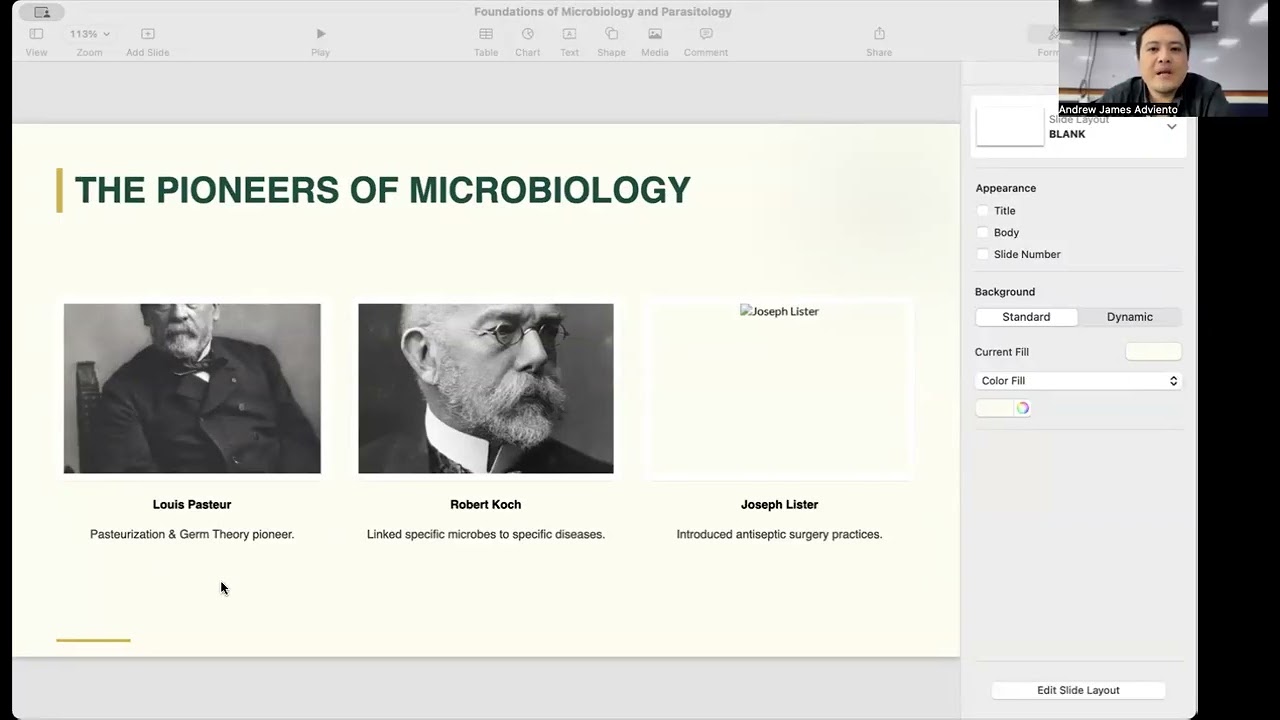Start the slideshow with Play button
Viewport: 1280px width, 720px height.
coord(321,34)
